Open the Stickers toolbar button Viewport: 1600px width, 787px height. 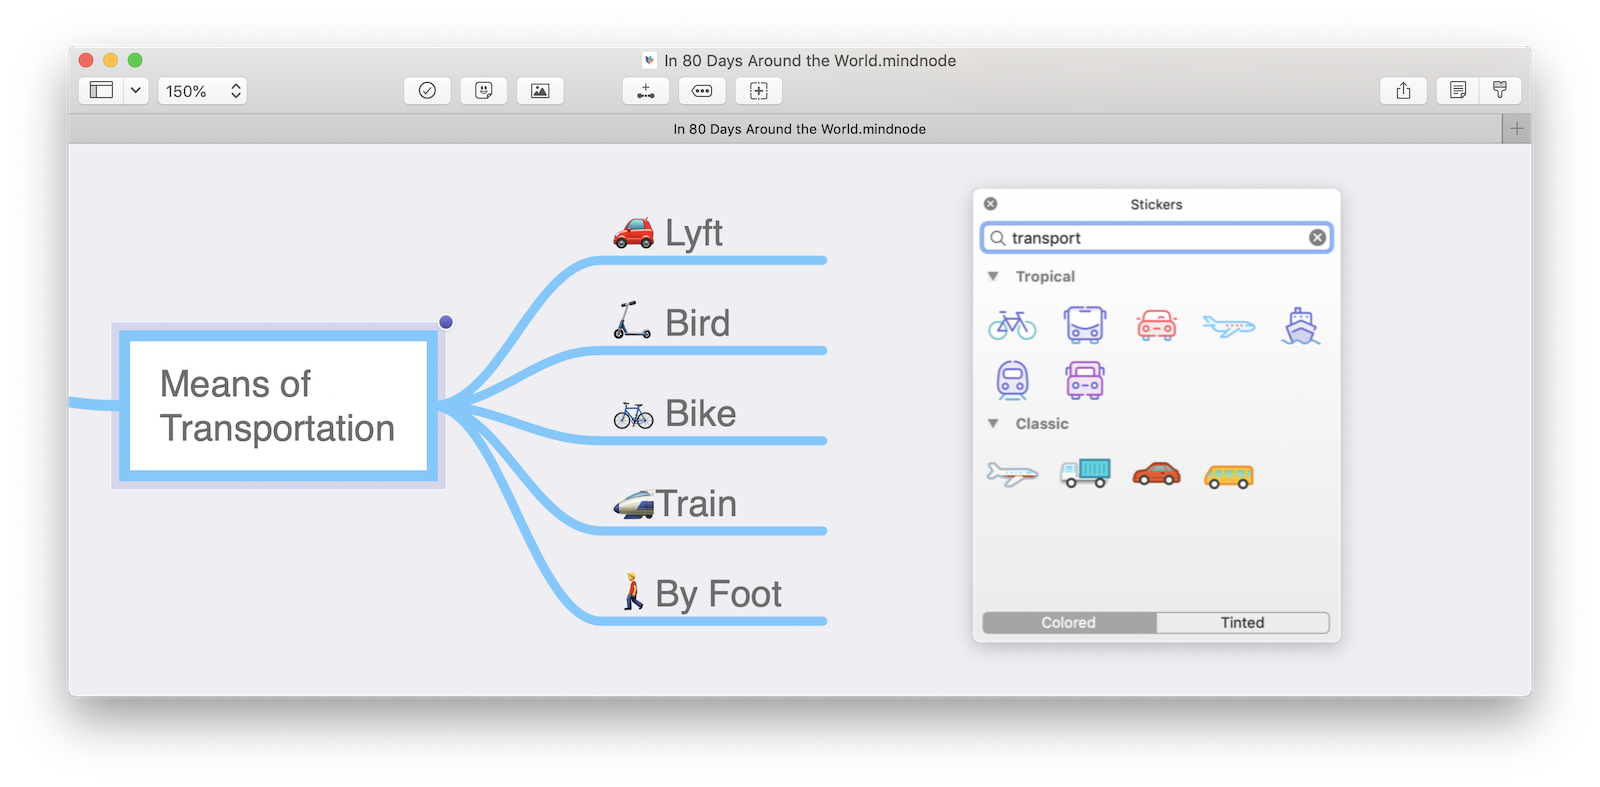click(x=484, y=91)
